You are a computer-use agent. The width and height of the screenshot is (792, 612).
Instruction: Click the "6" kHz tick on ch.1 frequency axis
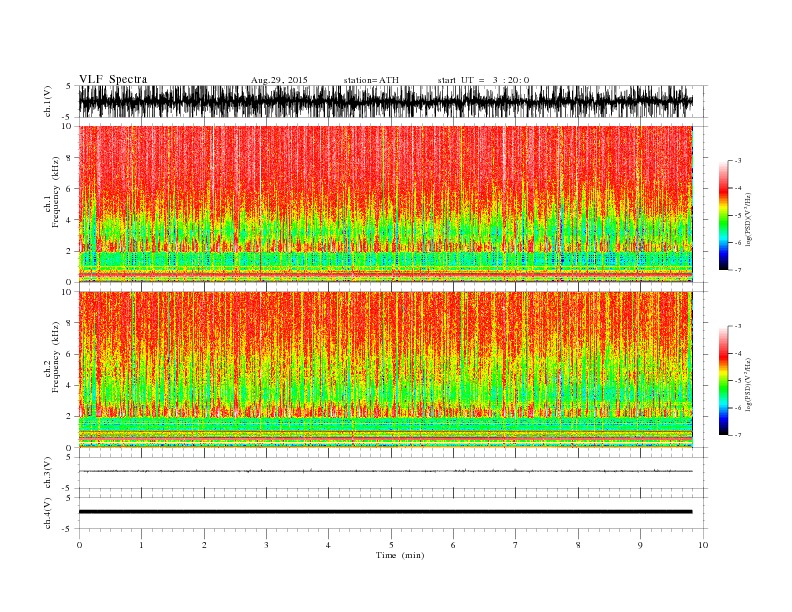69,189
